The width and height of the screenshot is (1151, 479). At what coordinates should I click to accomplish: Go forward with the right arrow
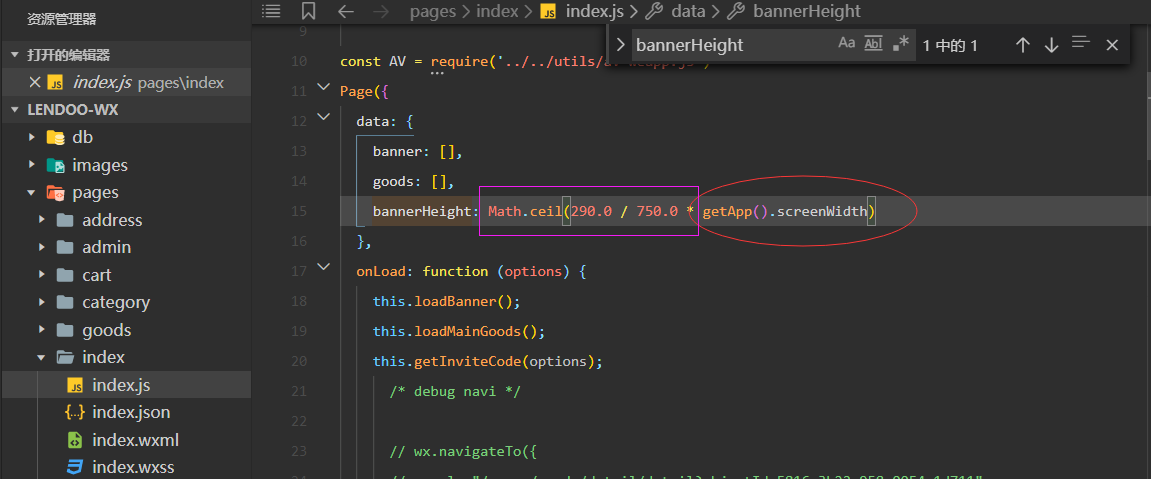381,11
